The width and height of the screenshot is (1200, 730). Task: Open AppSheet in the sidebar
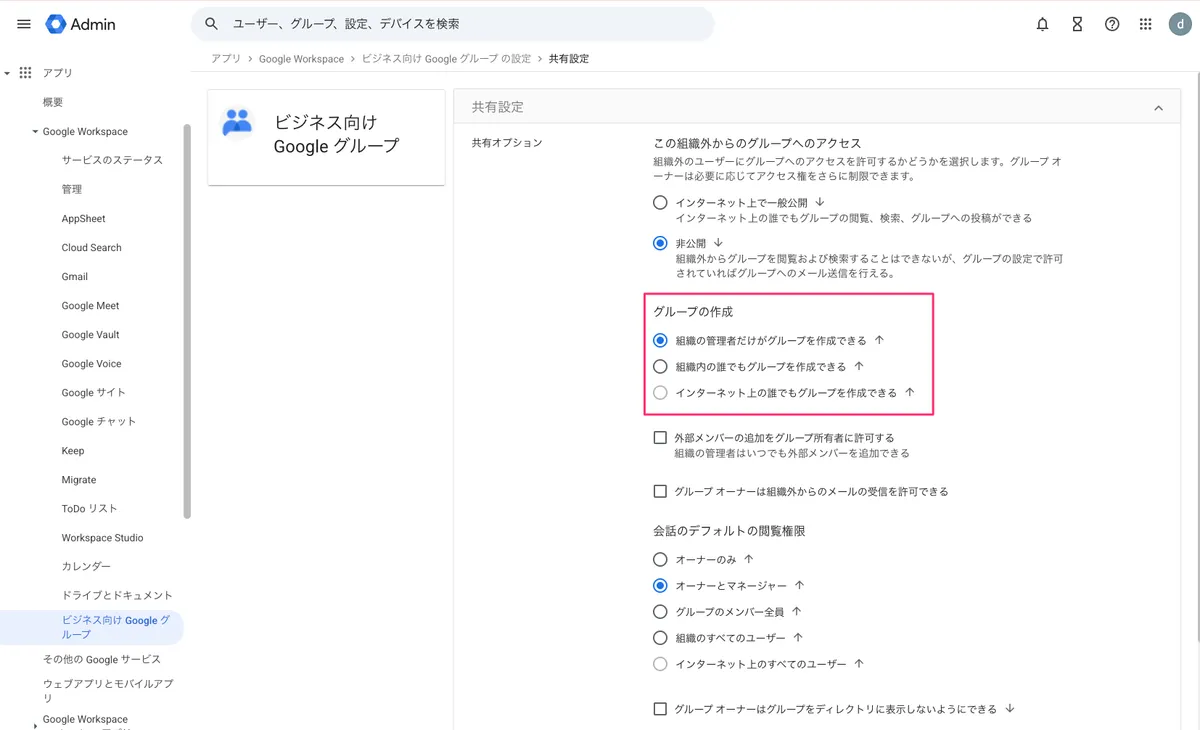tap(83, 218)
